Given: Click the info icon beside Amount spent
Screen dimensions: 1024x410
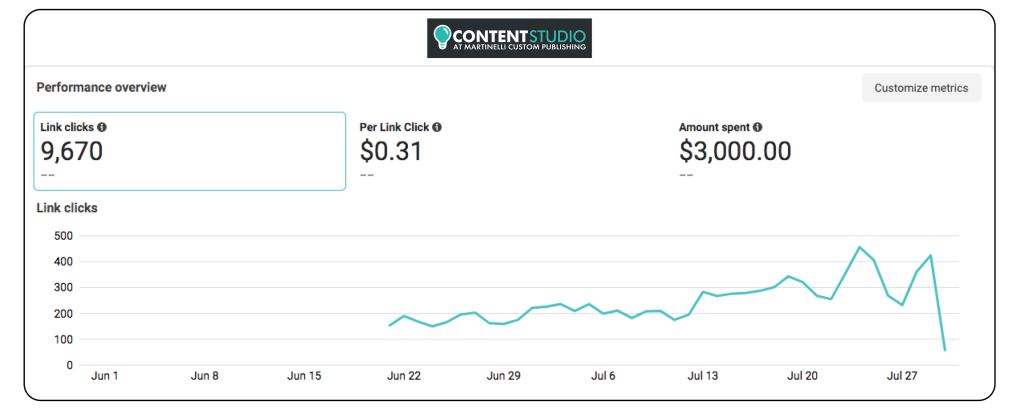Looking at the screenshot, I should pyautogui.click(x=757, y=128).
